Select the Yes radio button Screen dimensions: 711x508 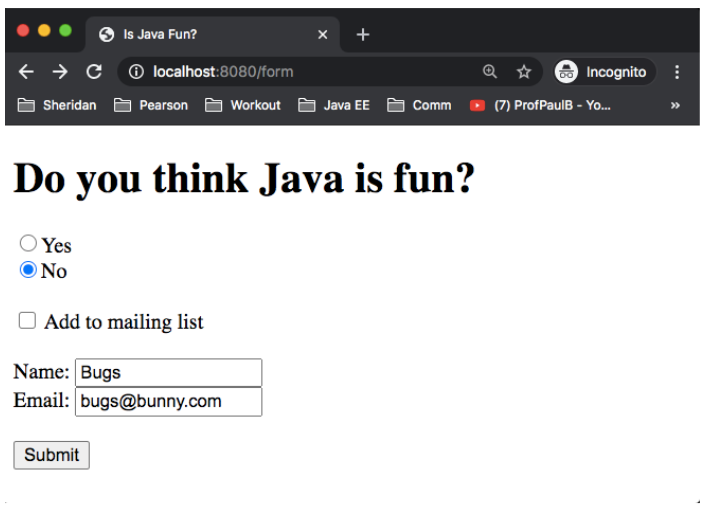click(x=28, y=244)
